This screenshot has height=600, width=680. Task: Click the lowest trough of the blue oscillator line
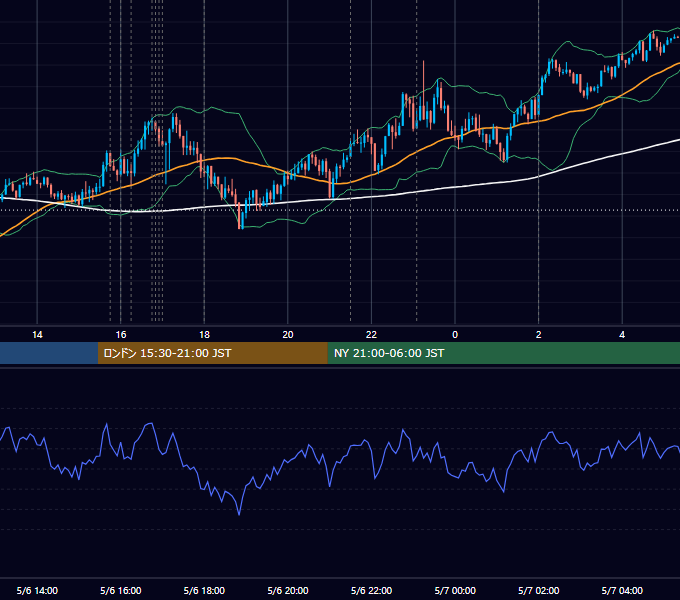[239, 514]
